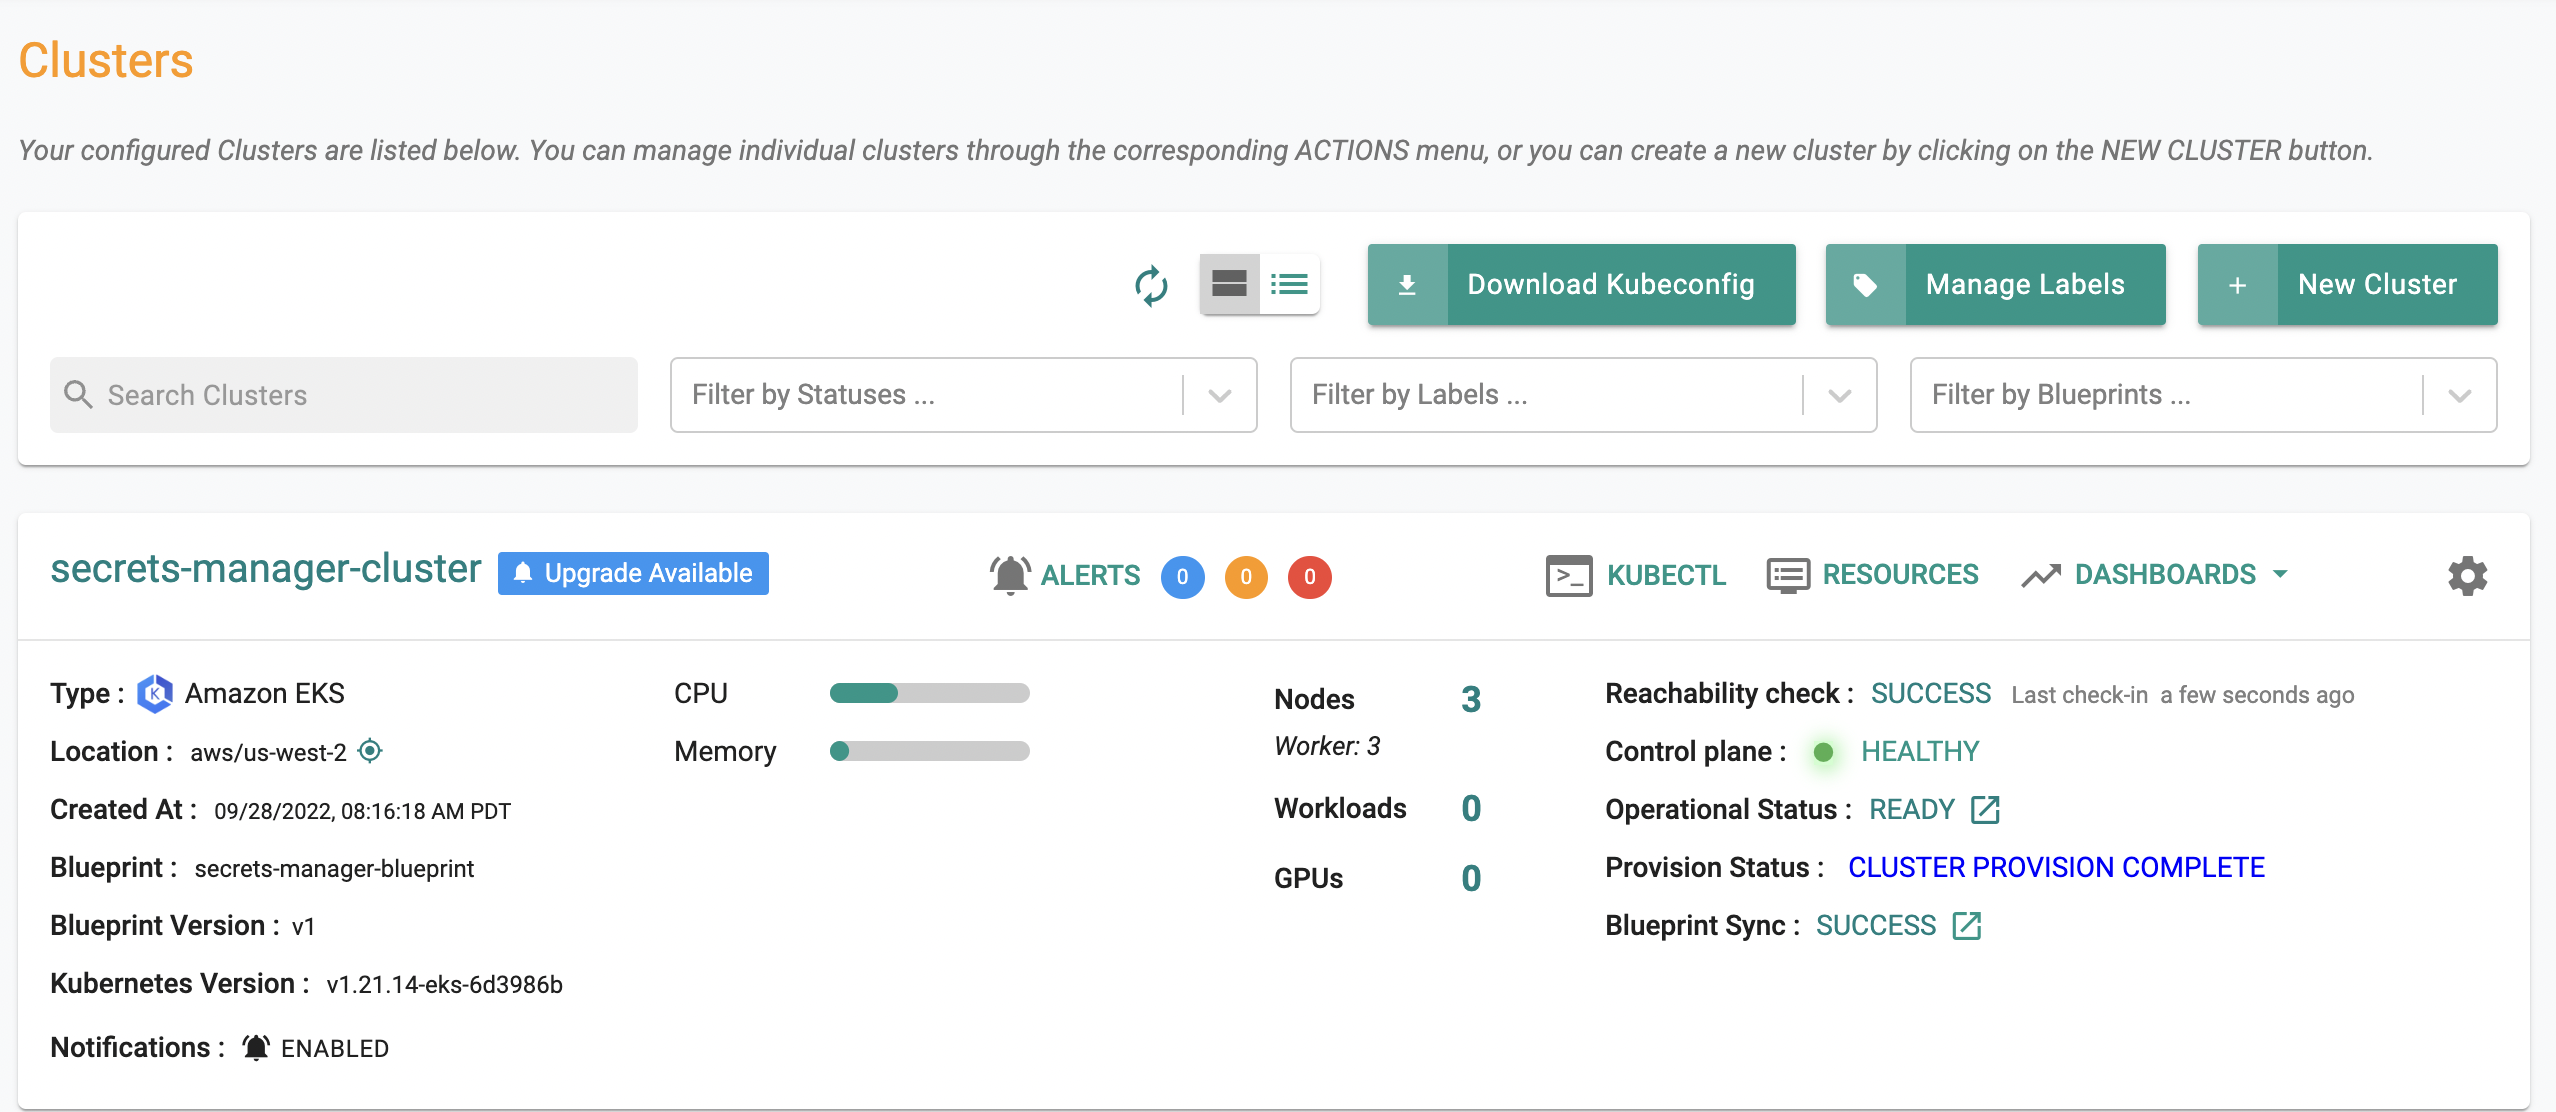Expand the DASHBOARDS menu

2155,575
